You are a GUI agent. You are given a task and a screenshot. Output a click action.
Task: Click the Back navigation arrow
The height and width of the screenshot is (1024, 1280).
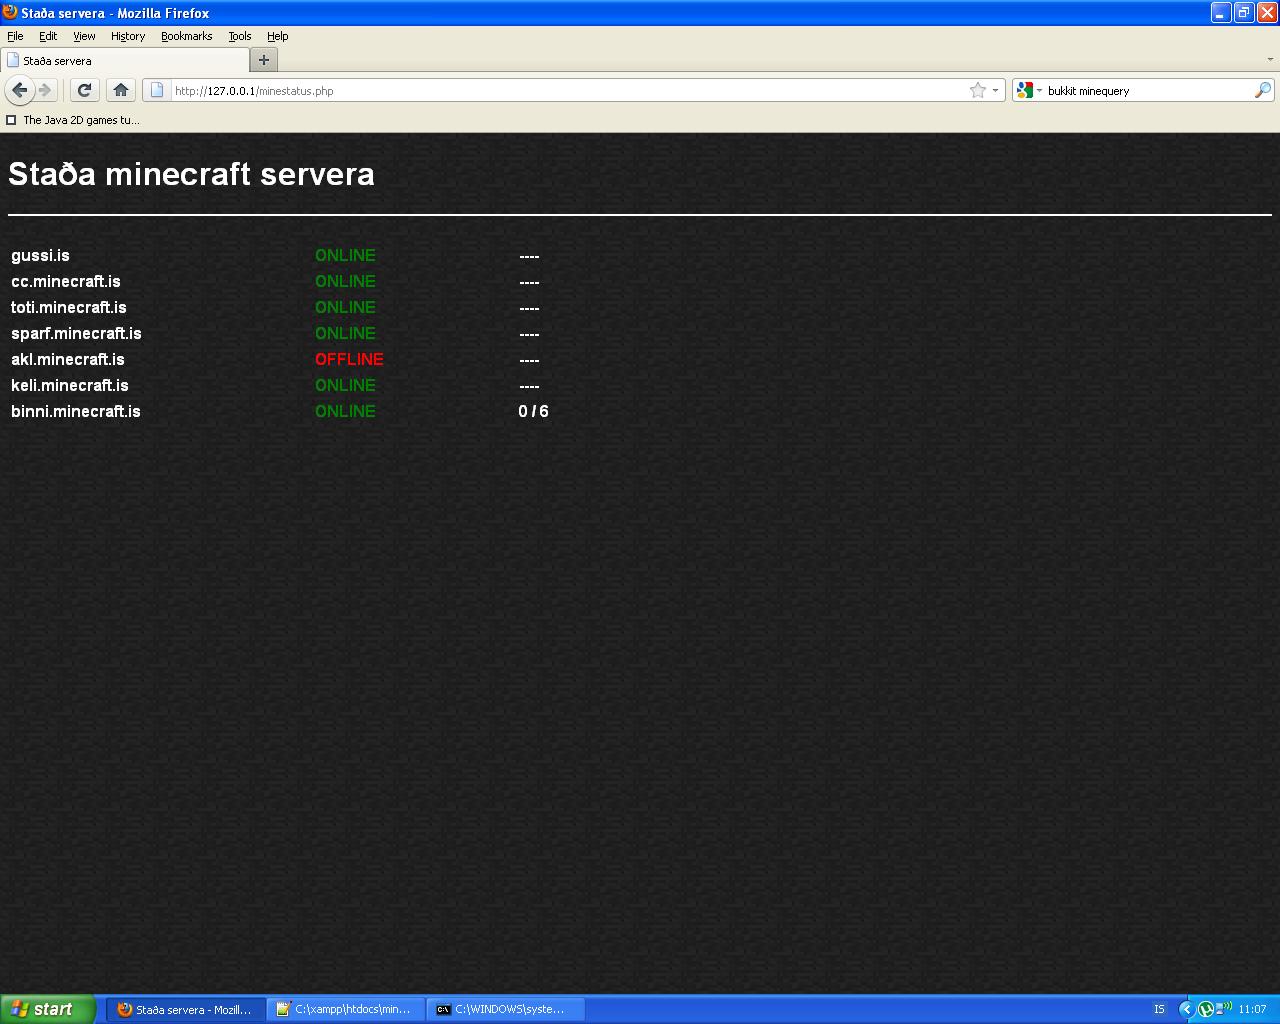19,90
